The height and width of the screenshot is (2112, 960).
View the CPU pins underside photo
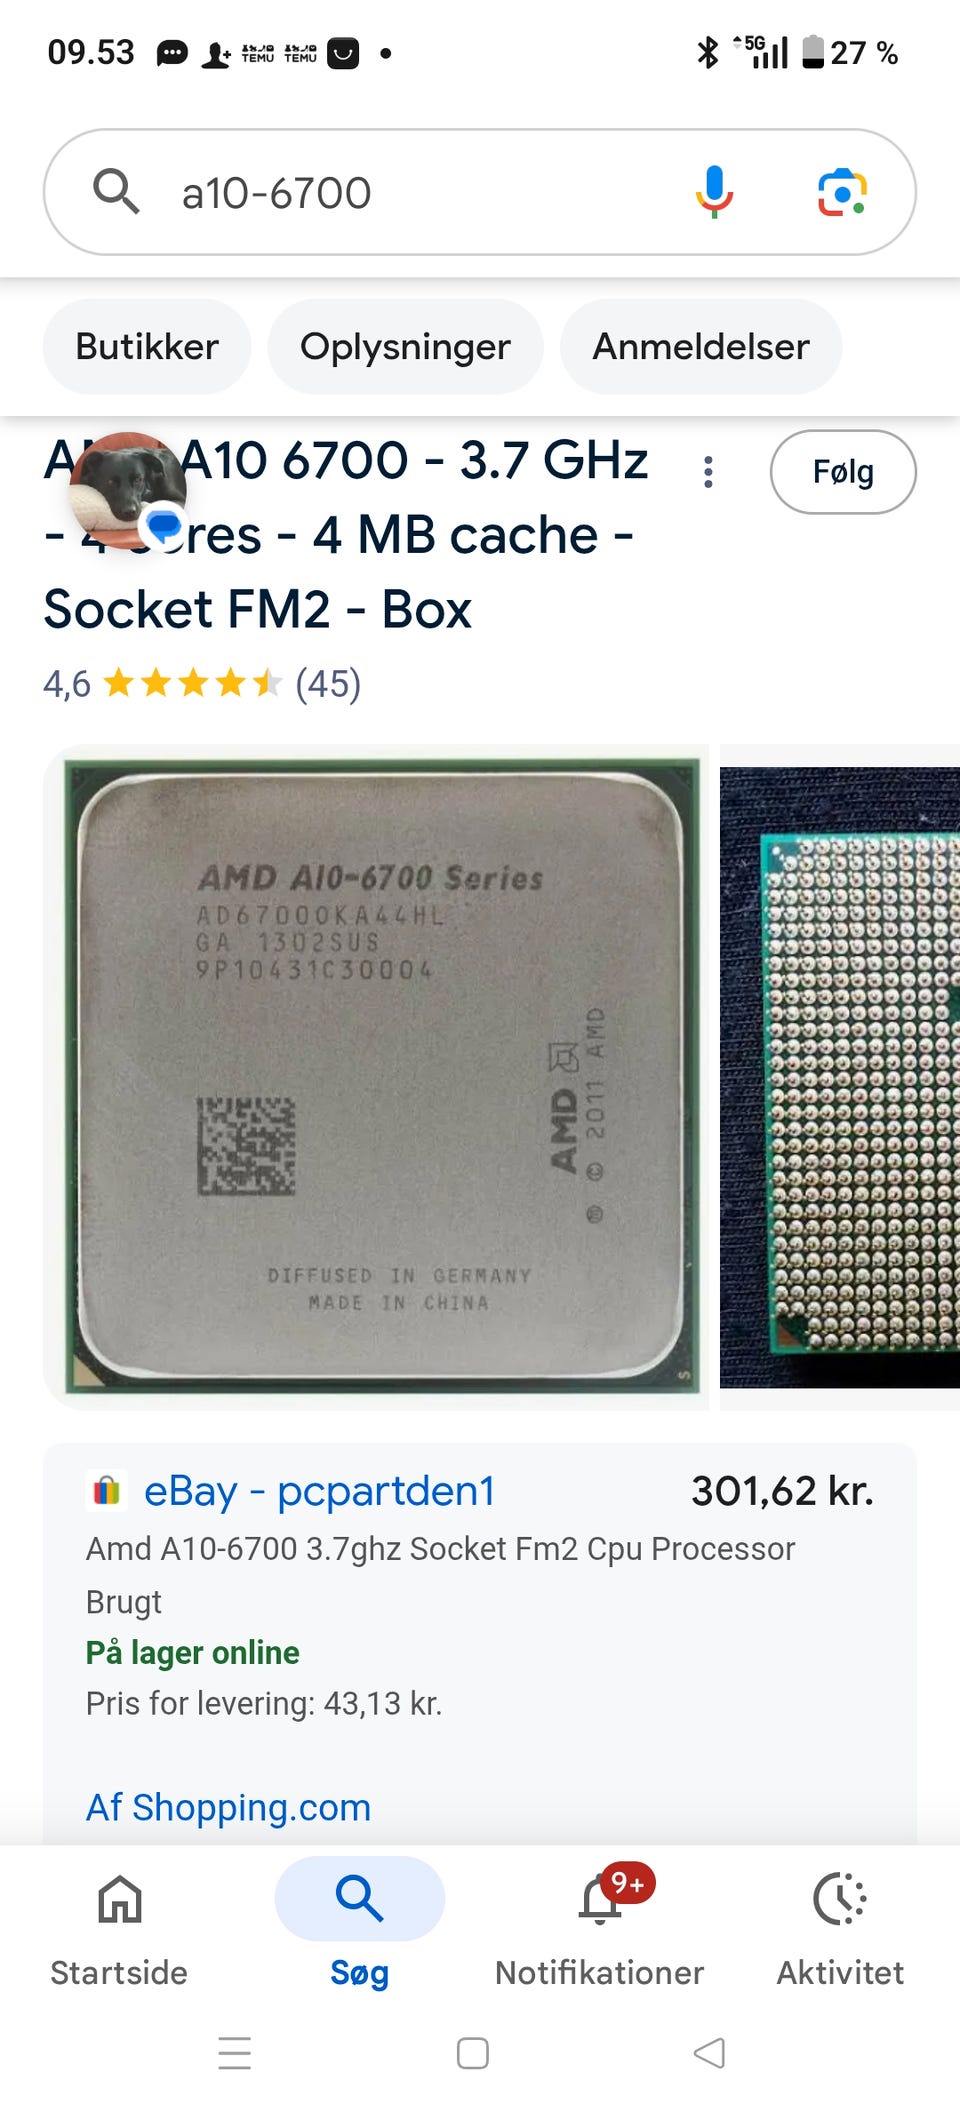pyautogui.click(x=840, y=1077)
